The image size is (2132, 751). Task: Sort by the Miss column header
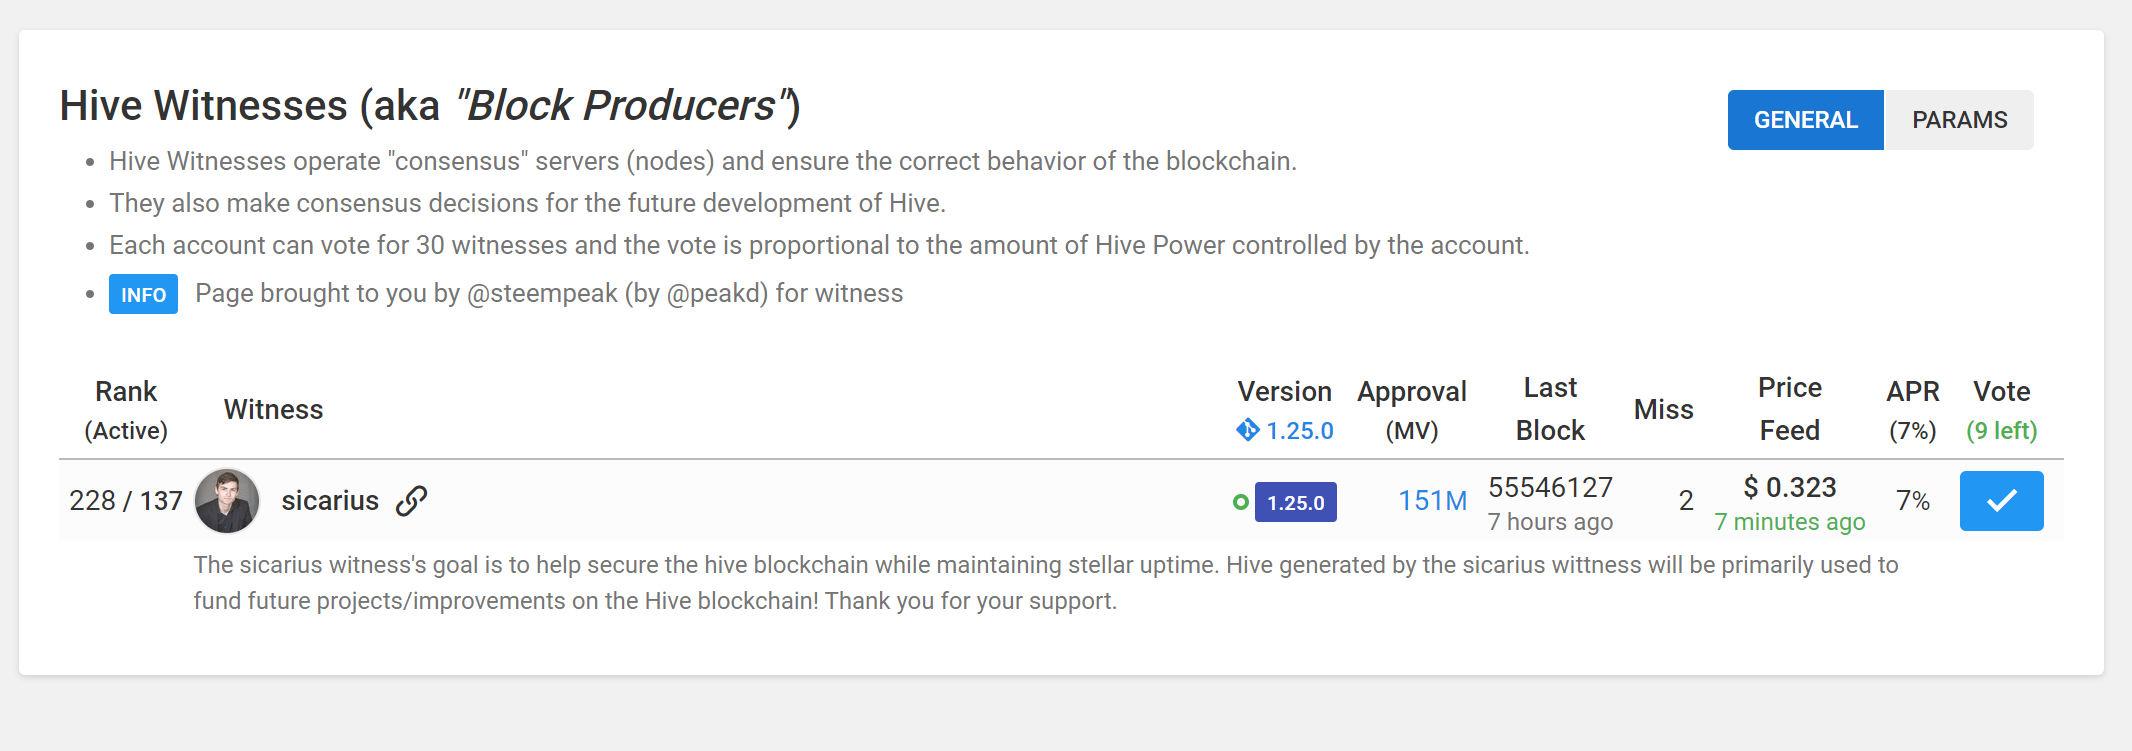point(1663,409)
